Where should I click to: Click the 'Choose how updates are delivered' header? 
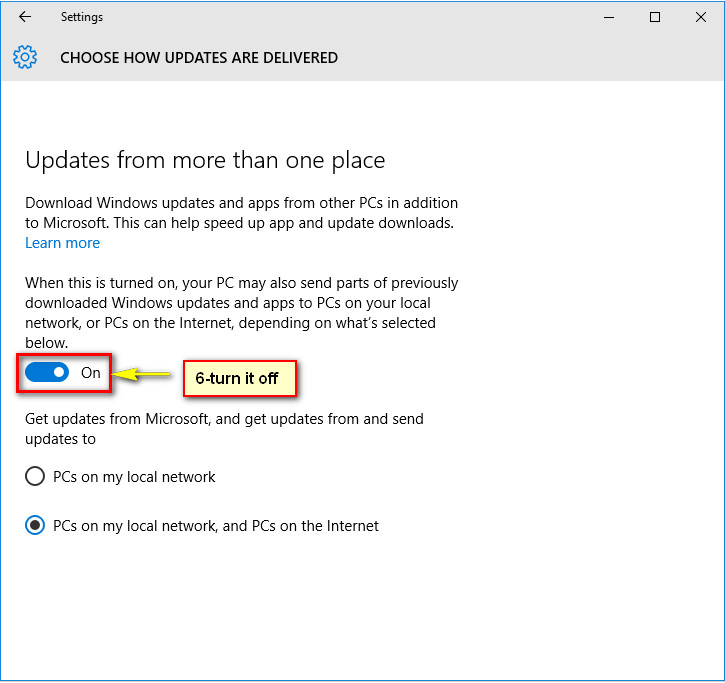[x=199, y=58]
